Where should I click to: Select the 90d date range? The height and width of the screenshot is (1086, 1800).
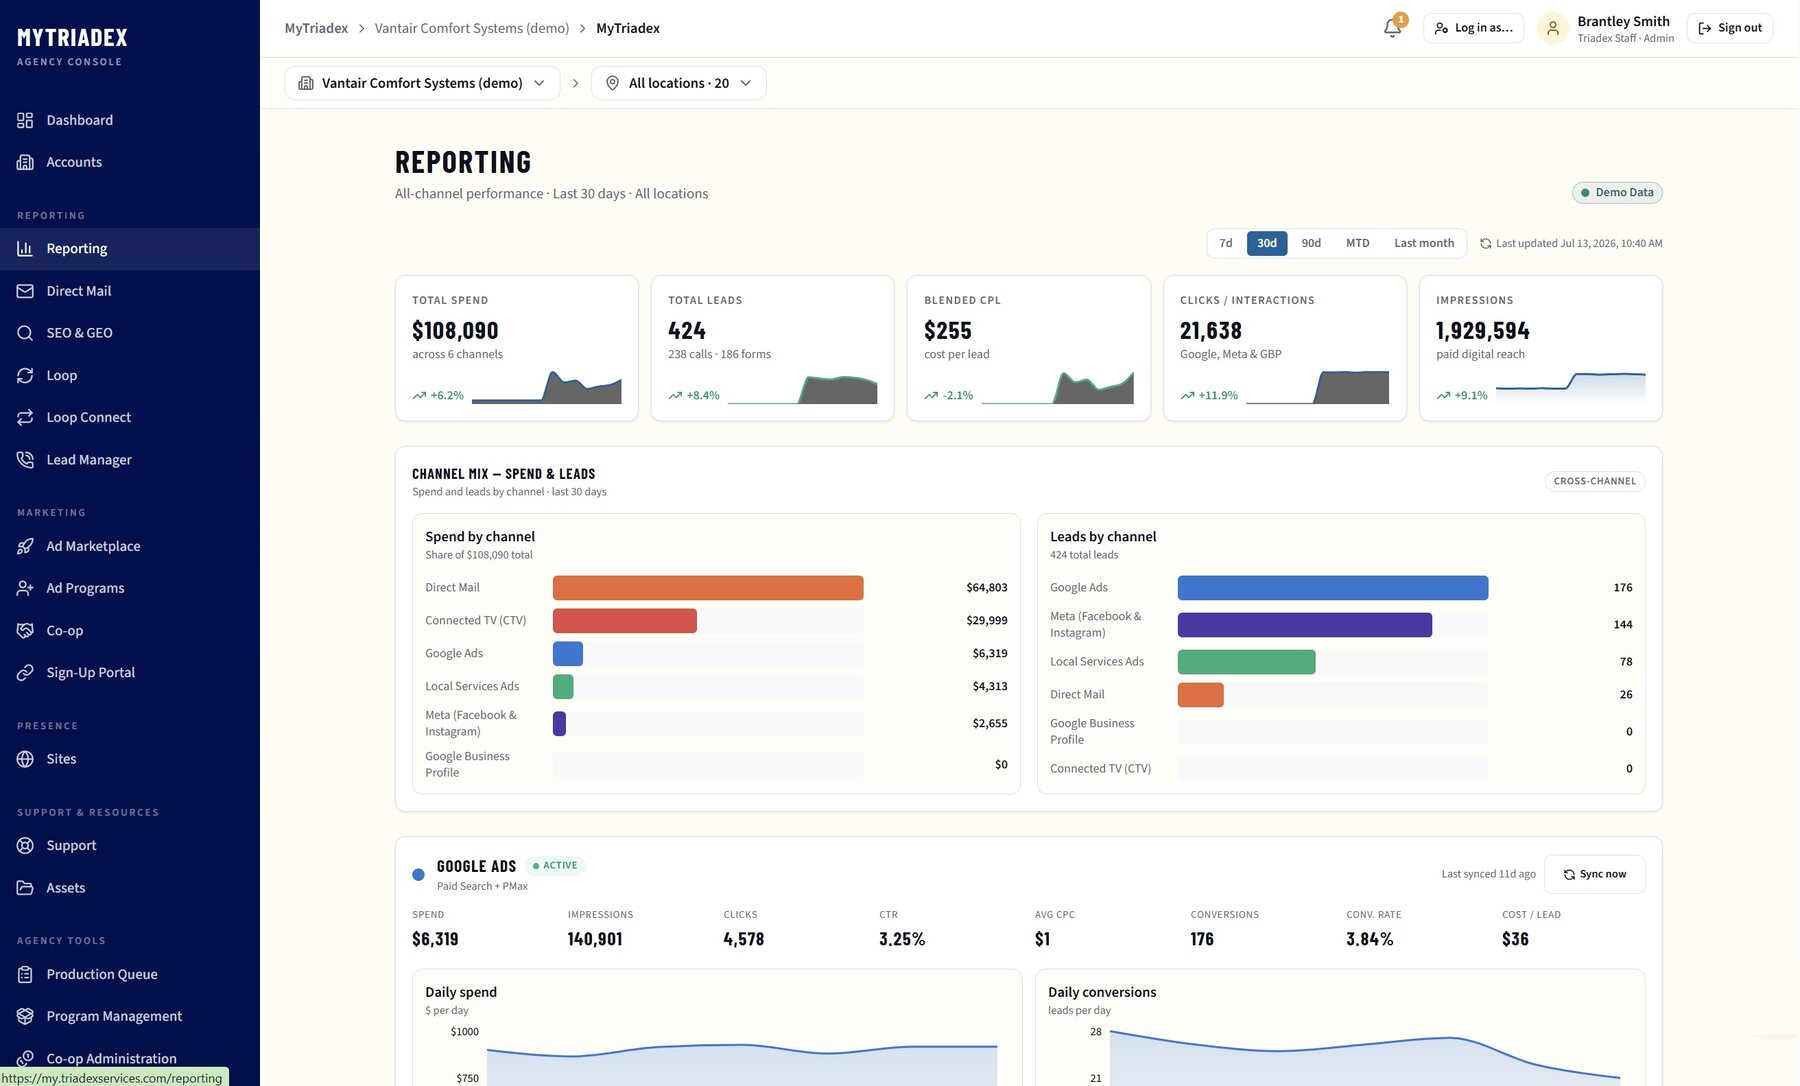tap(1311, 243)
